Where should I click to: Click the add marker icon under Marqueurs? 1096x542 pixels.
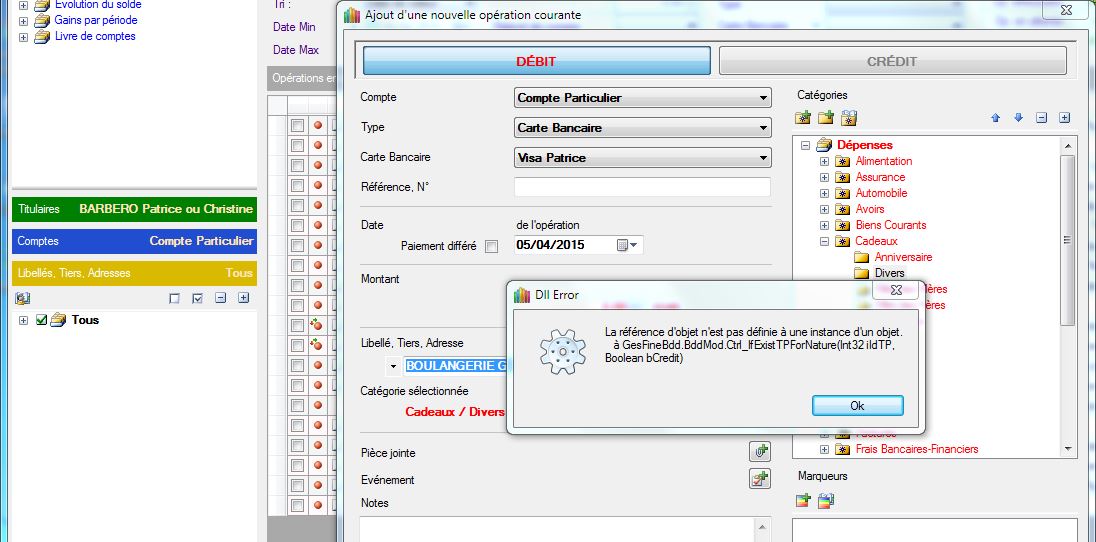coord(803,500)
